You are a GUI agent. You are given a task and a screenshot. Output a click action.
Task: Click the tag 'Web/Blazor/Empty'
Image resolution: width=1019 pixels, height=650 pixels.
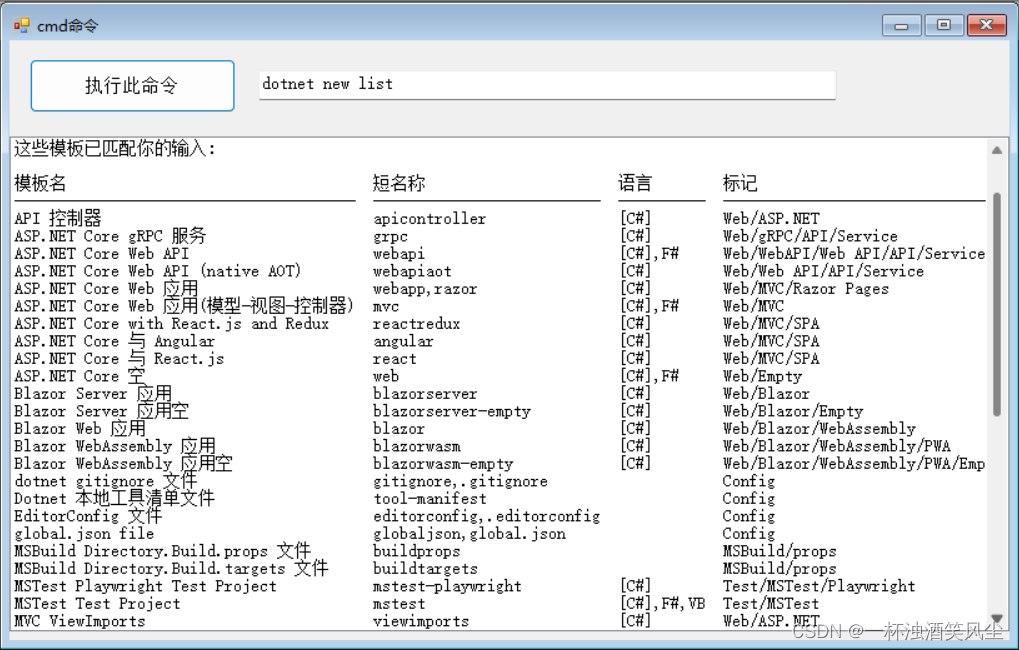click(x=793, y=412)
